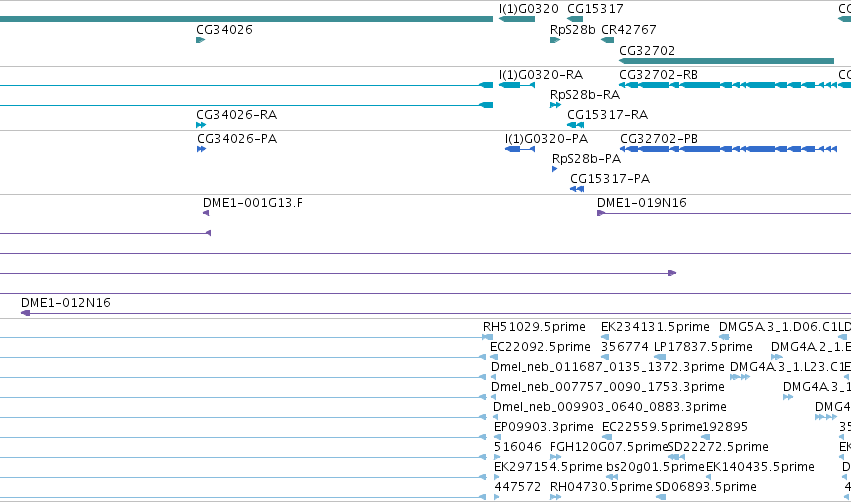851x502 pixels.
Task: Select the EK297154.5prime EST label
Action: 548,467
